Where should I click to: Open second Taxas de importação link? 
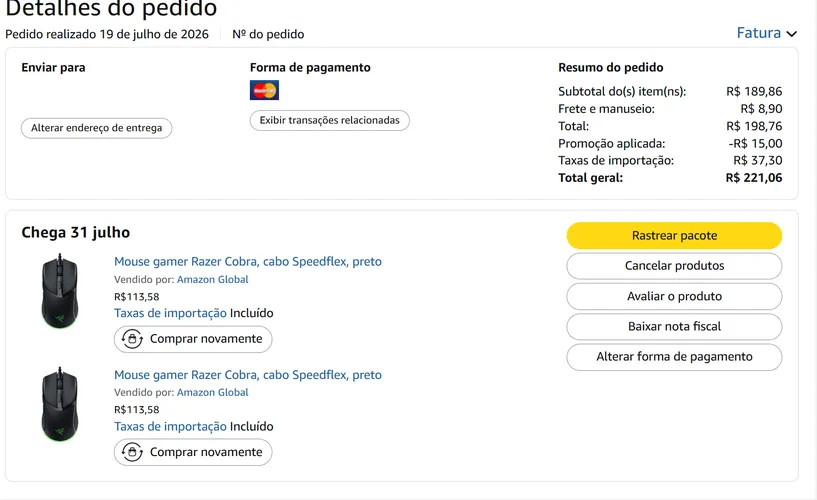[170, 427]
